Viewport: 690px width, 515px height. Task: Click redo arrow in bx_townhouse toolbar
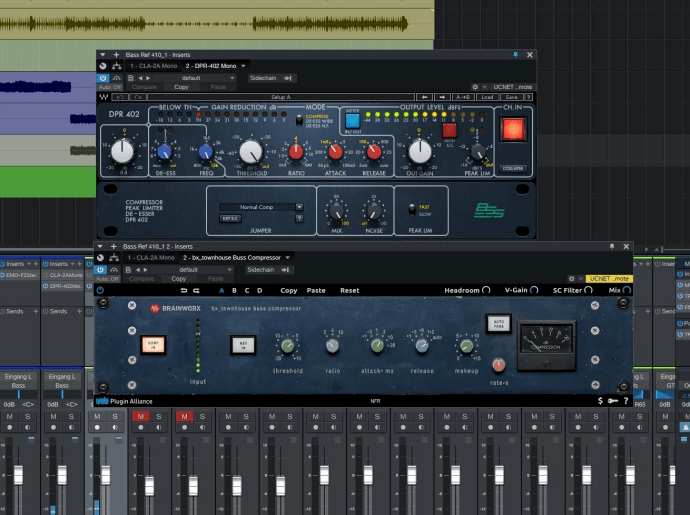196,291
